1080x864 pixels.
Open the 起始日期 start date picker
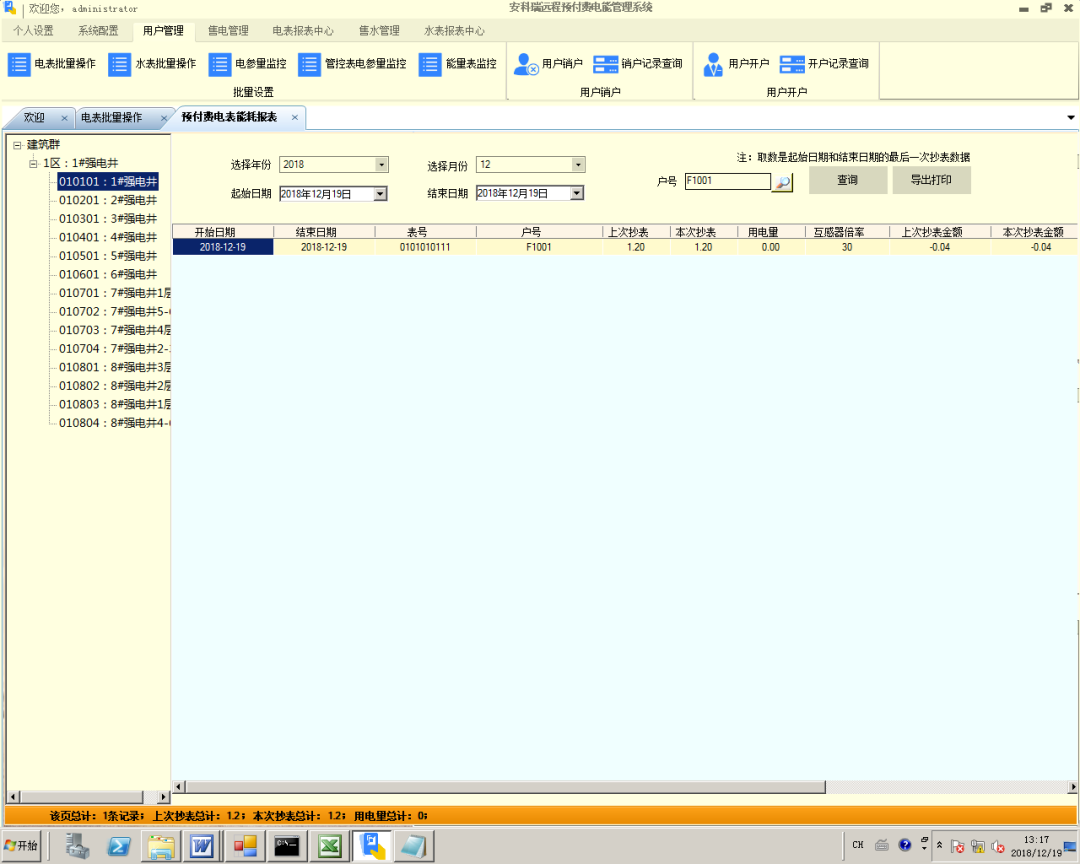378,192
